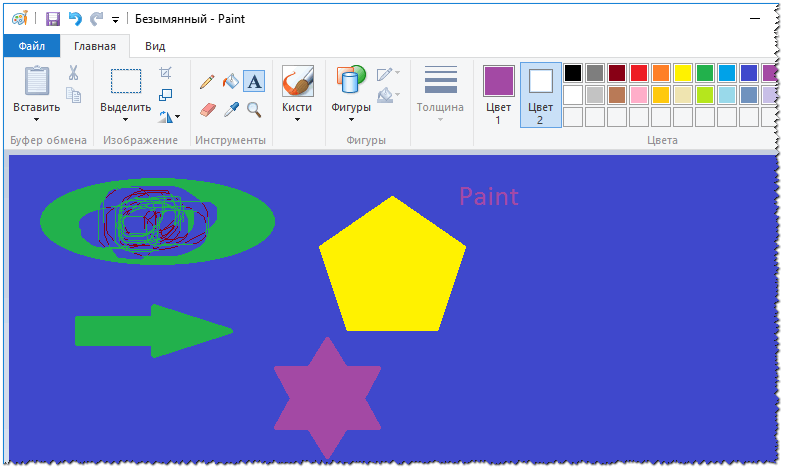Expand the Толщина dropdown arrow

click(440, 120)
